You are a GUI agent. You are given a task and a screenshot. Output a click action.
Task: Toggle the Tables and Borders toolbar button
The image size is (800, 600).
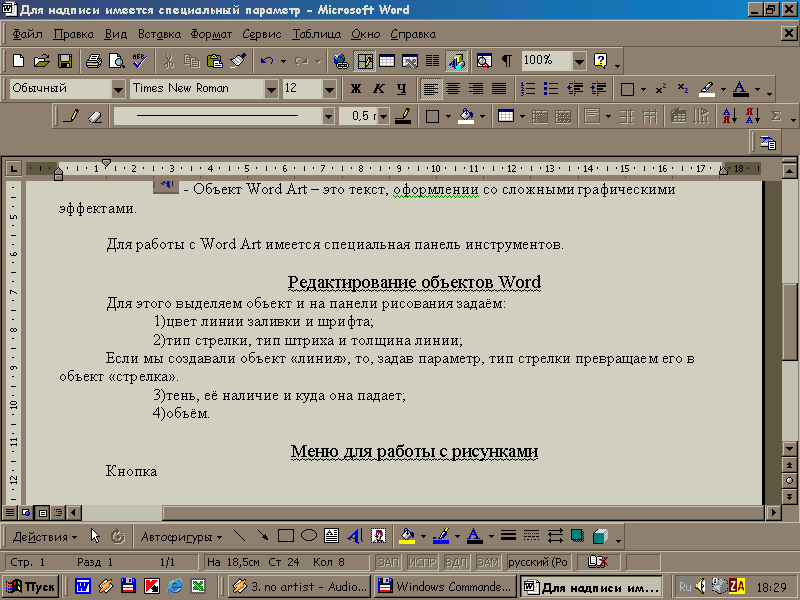[364, 61]
